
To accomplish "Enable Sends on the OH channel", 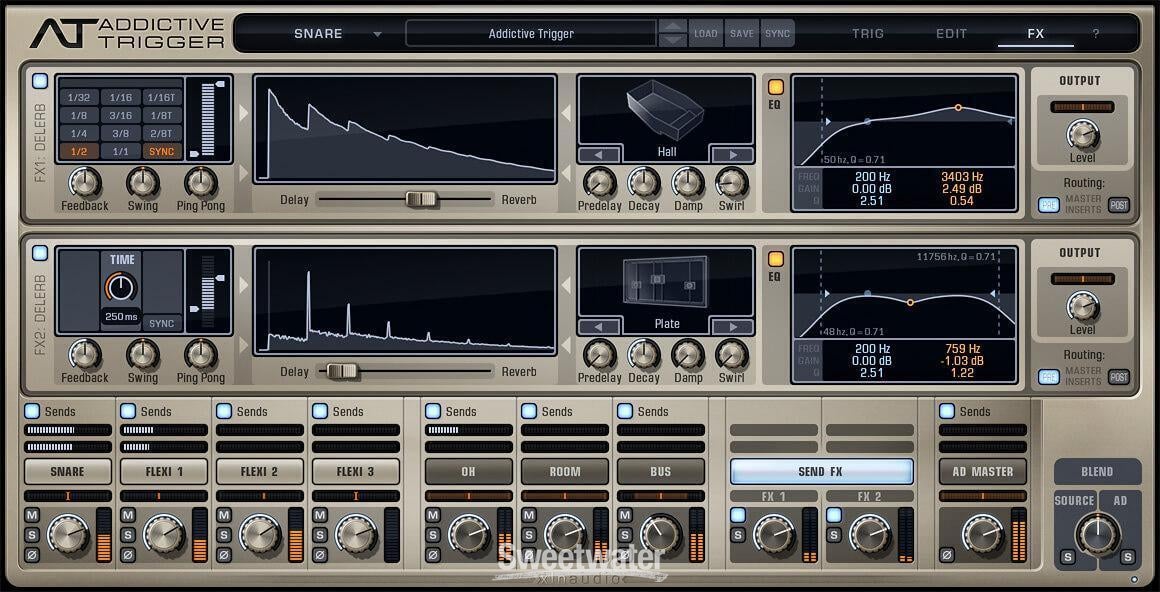I will click(434, 411).
